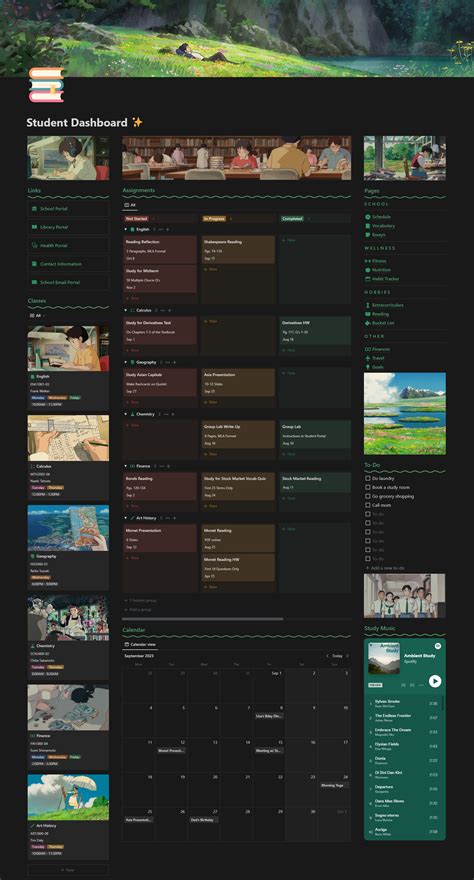Viewport: 474px width, 880px height.
Task: Check the Book a study room checkbox
Action: pos(367,488)
